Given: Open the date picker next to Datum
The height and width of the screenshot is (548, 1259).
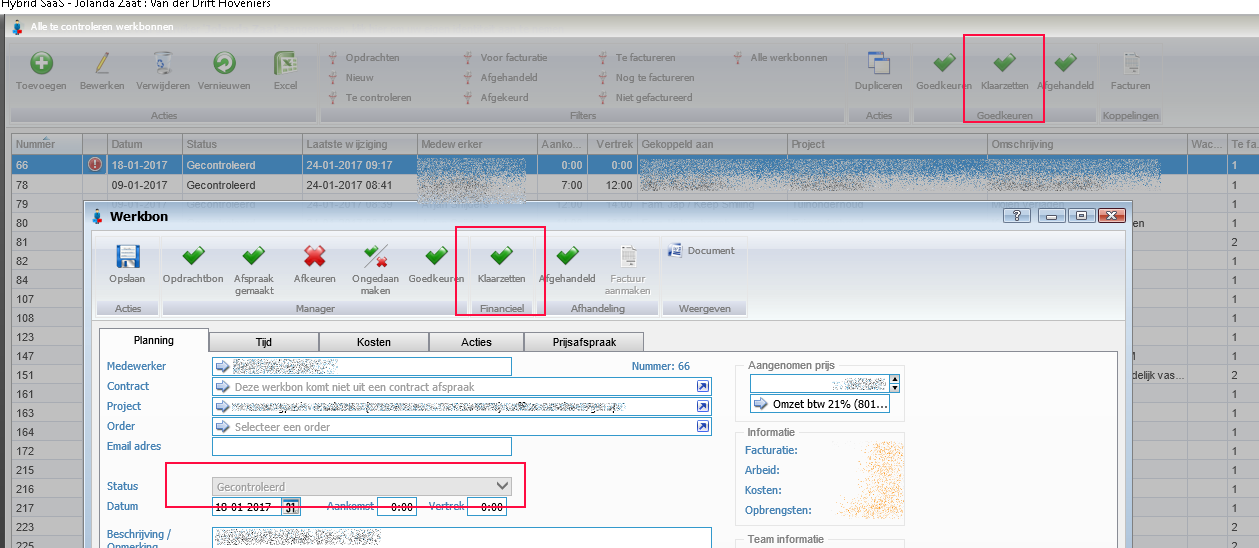Looking at the screenshot, I should [x=291, y=507].
